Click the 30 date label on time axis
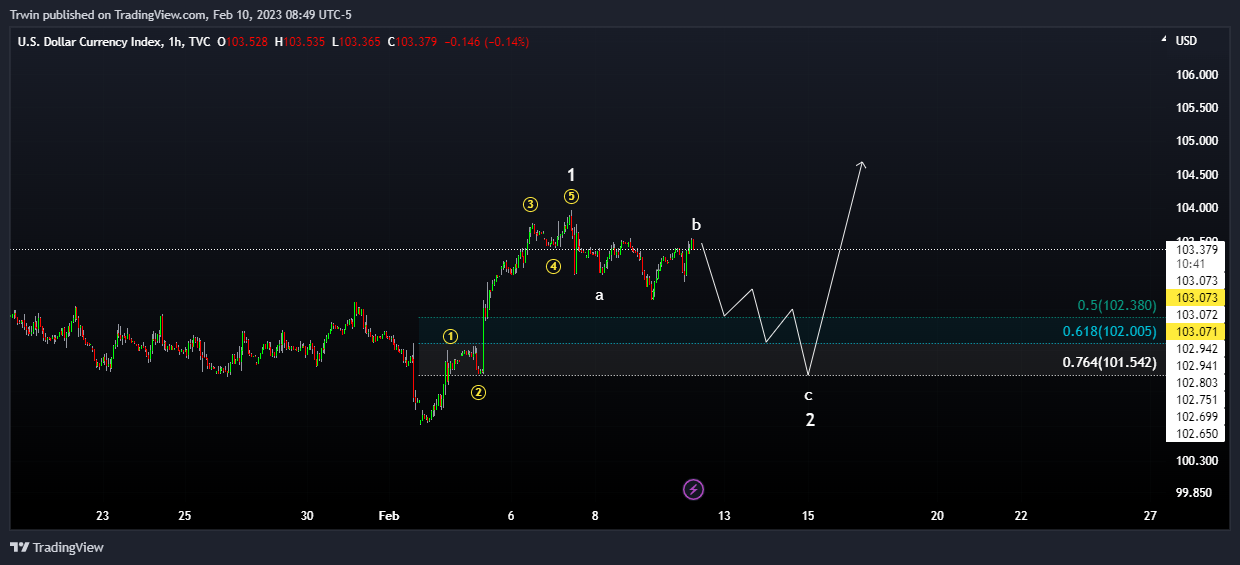1240x565 pixels. tap(307, 516)
